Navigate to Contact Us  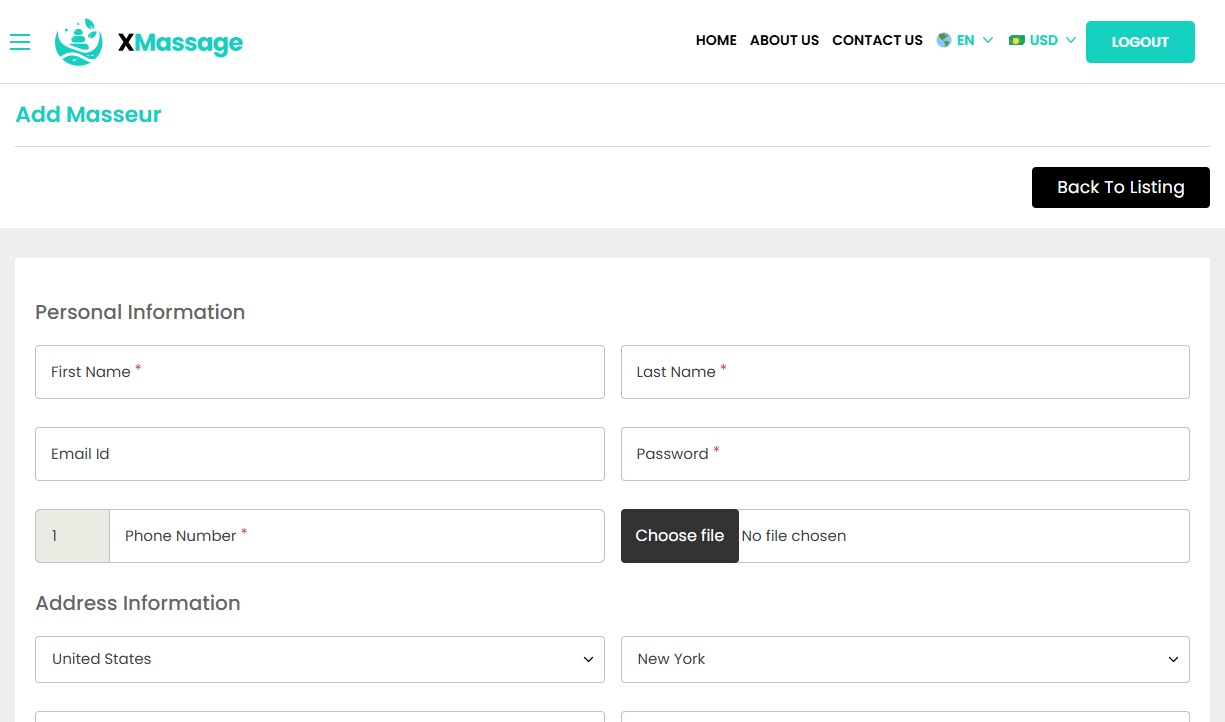pyautogui.click(x=877, y=41)
